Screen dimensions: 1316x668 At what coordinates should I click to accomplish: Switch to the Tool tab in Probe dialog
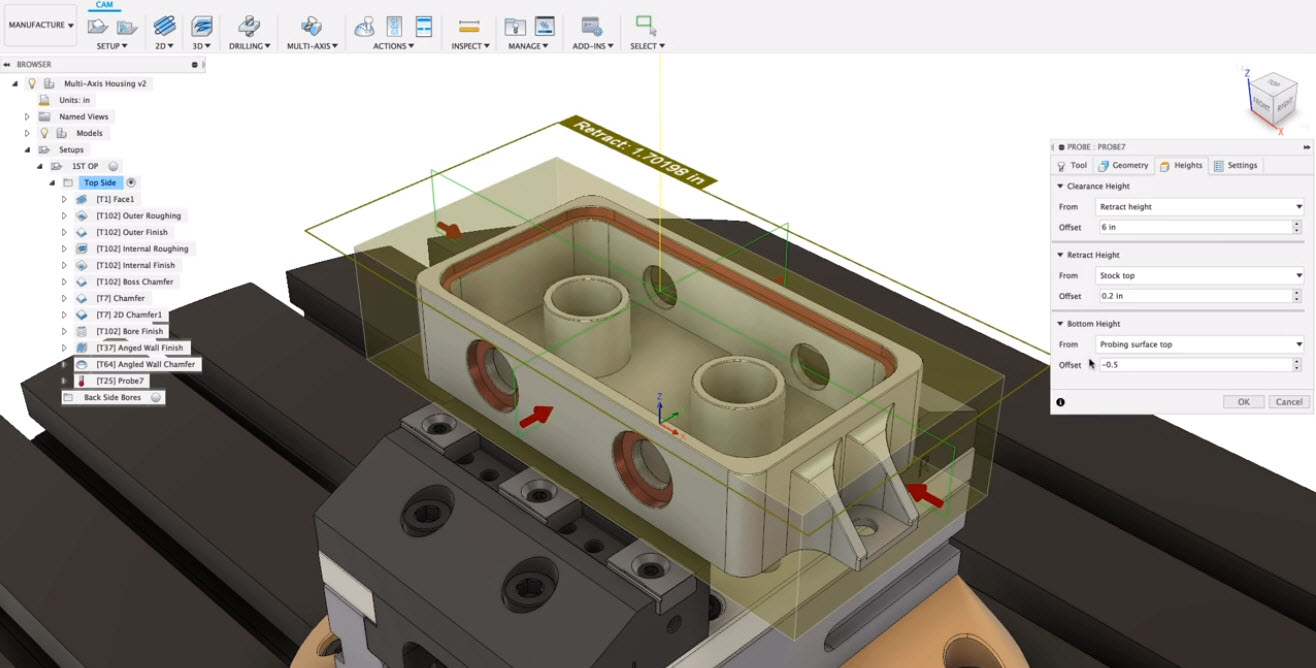(x=1072, y=165)
